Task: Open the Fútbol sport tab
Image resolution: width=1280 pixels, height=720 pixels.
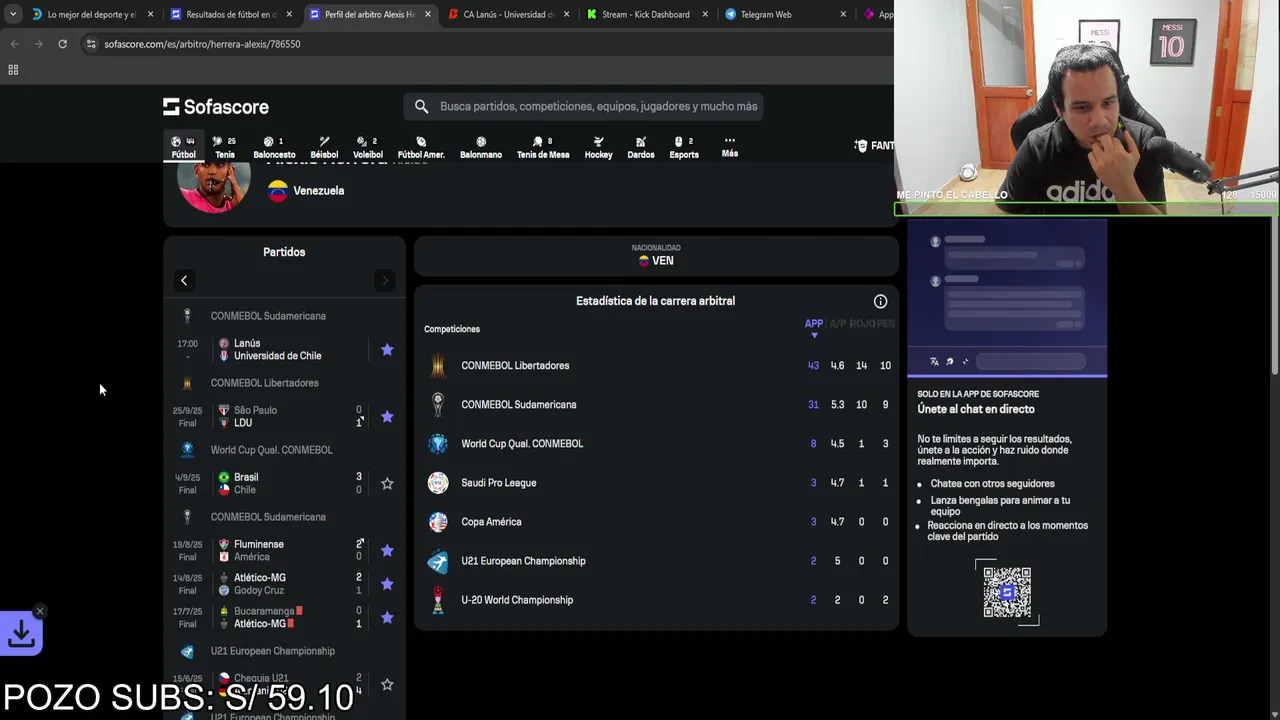Action: [x=183, y=147]
